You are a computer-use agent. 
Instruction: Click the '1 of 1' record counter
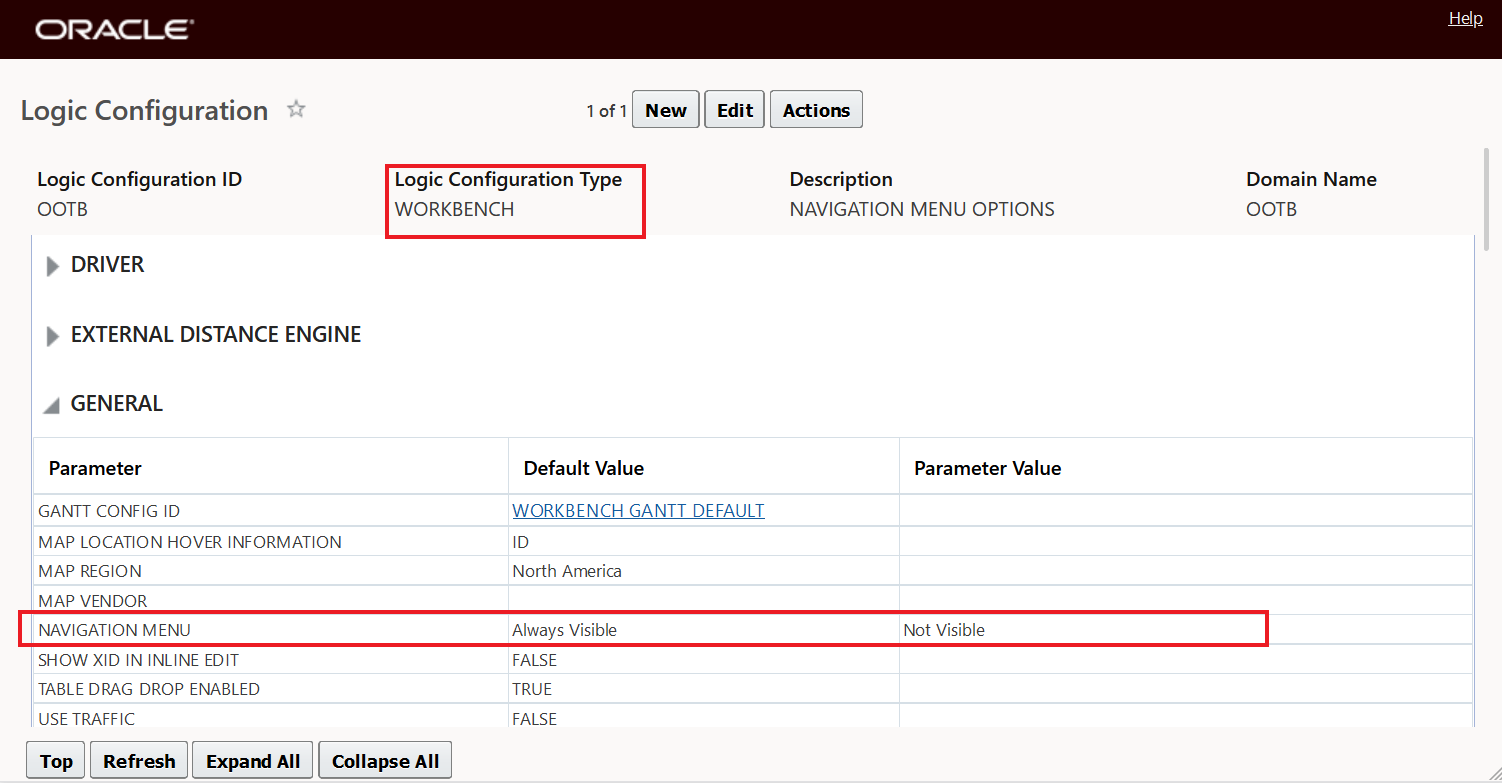tap(606, 111)
